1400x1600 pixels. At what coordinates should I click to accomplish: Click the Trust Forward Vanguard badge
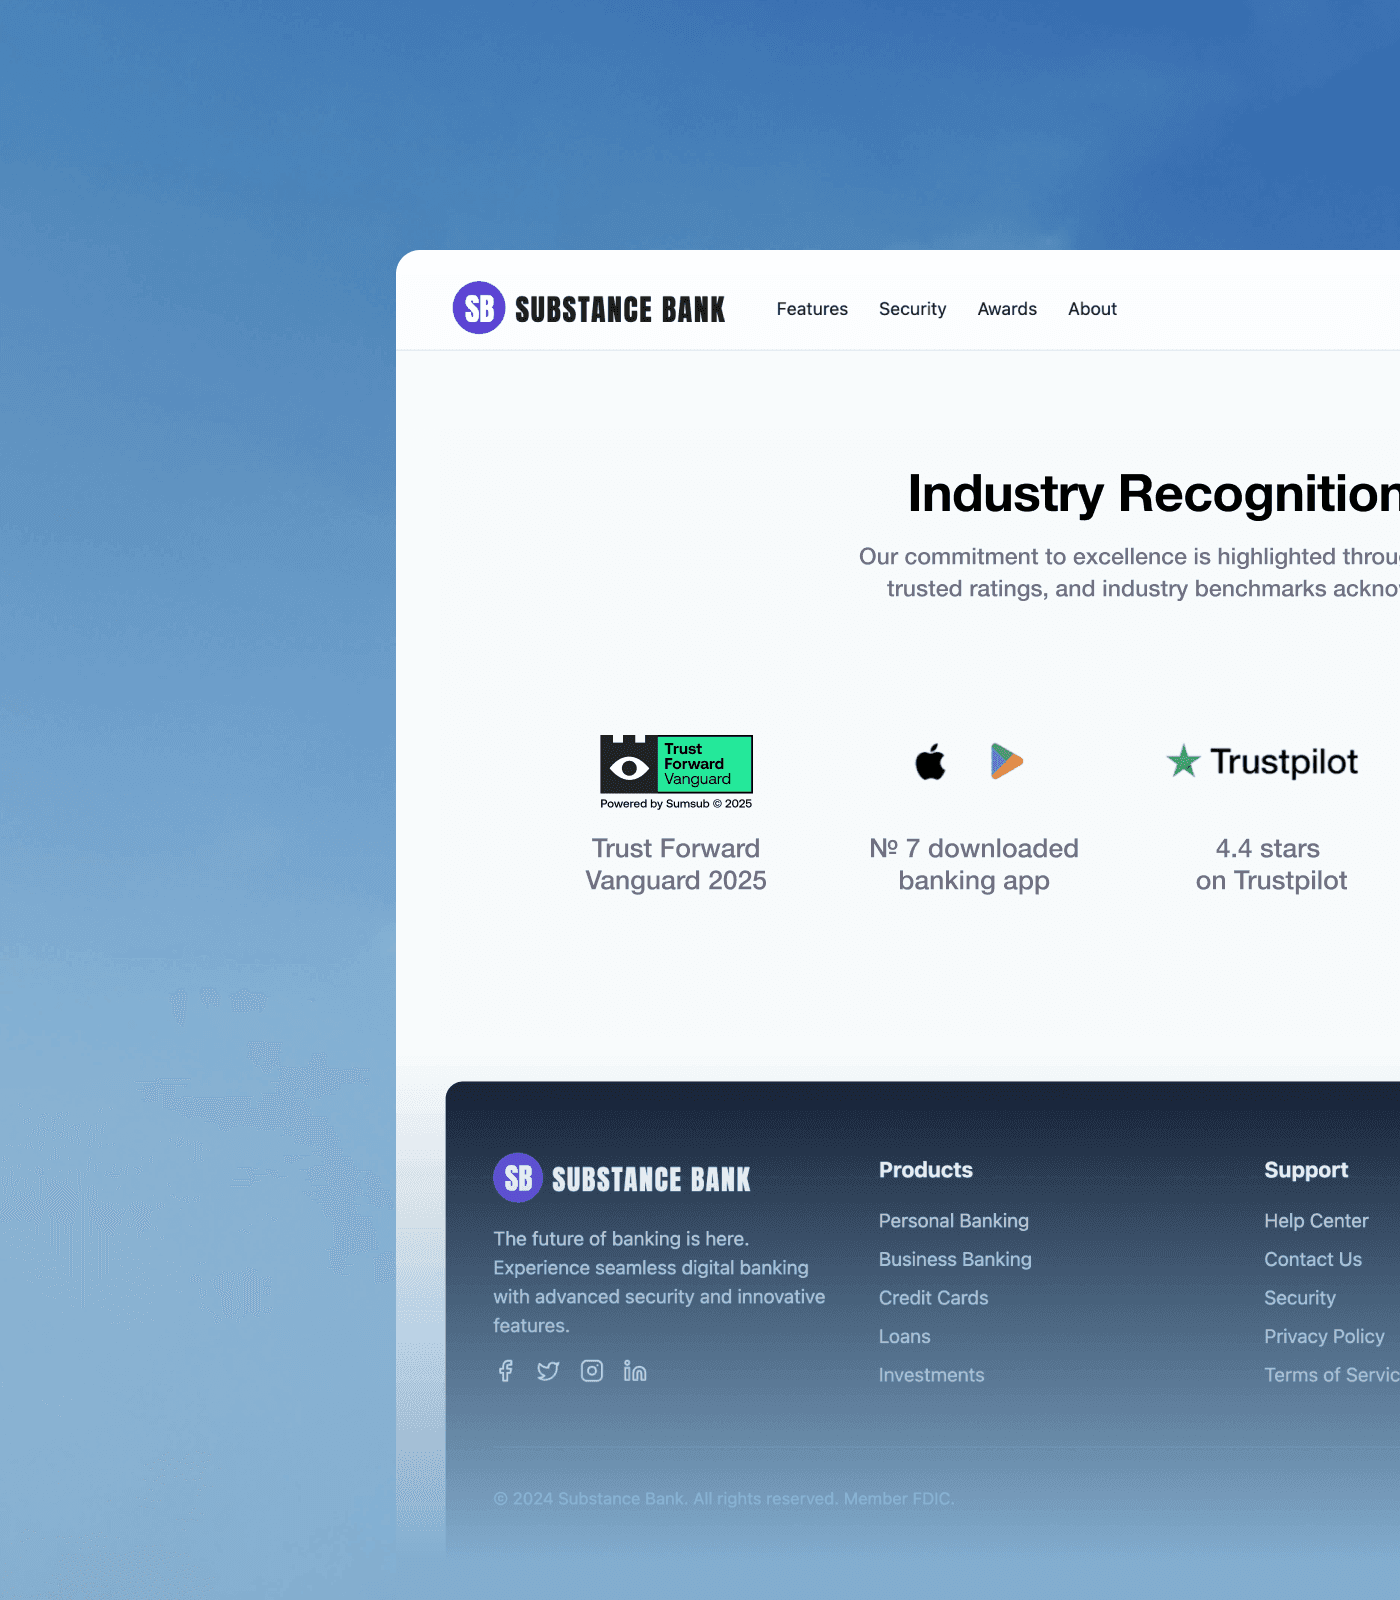tap(676, 772)
